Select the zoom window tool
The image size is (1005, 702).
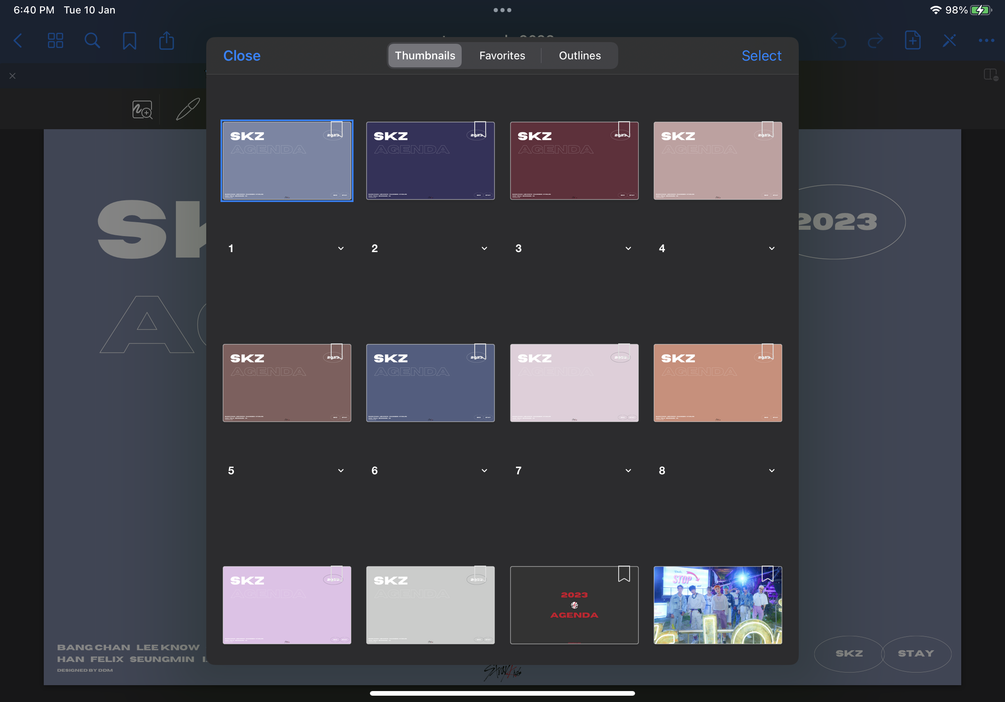coord(142,110)
